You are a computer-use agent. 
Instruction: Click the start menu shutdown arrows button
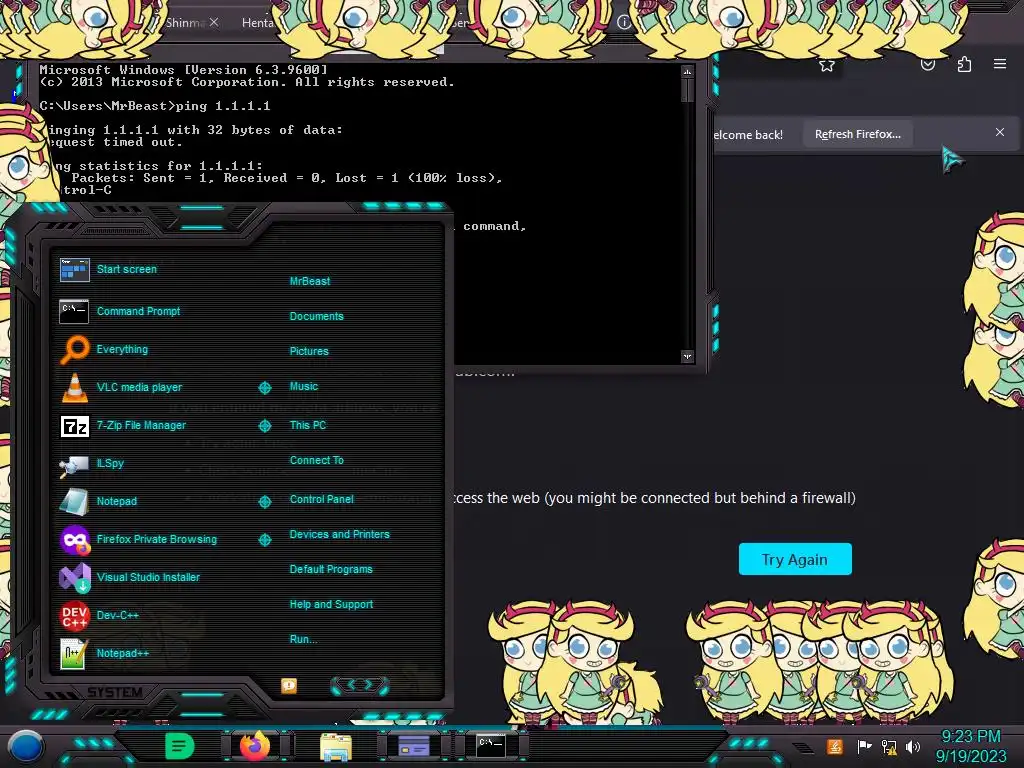click(360, 685)
